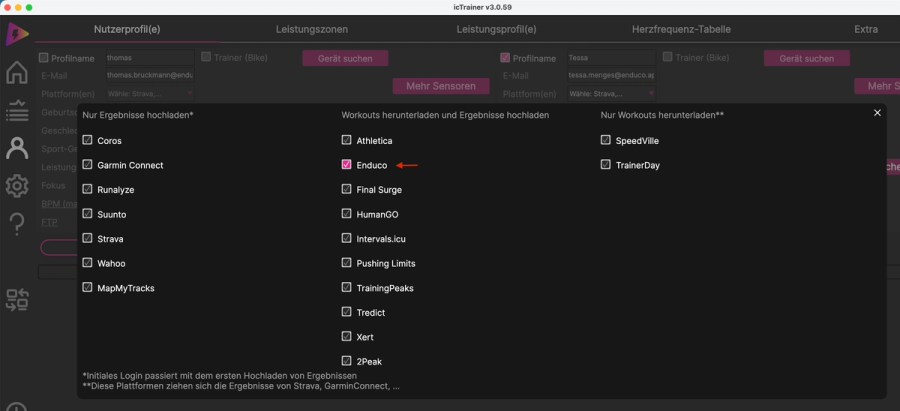
Task: Toggle Trainer (Bike) checkbox for Tessa
Action: [x=668, y=57]
